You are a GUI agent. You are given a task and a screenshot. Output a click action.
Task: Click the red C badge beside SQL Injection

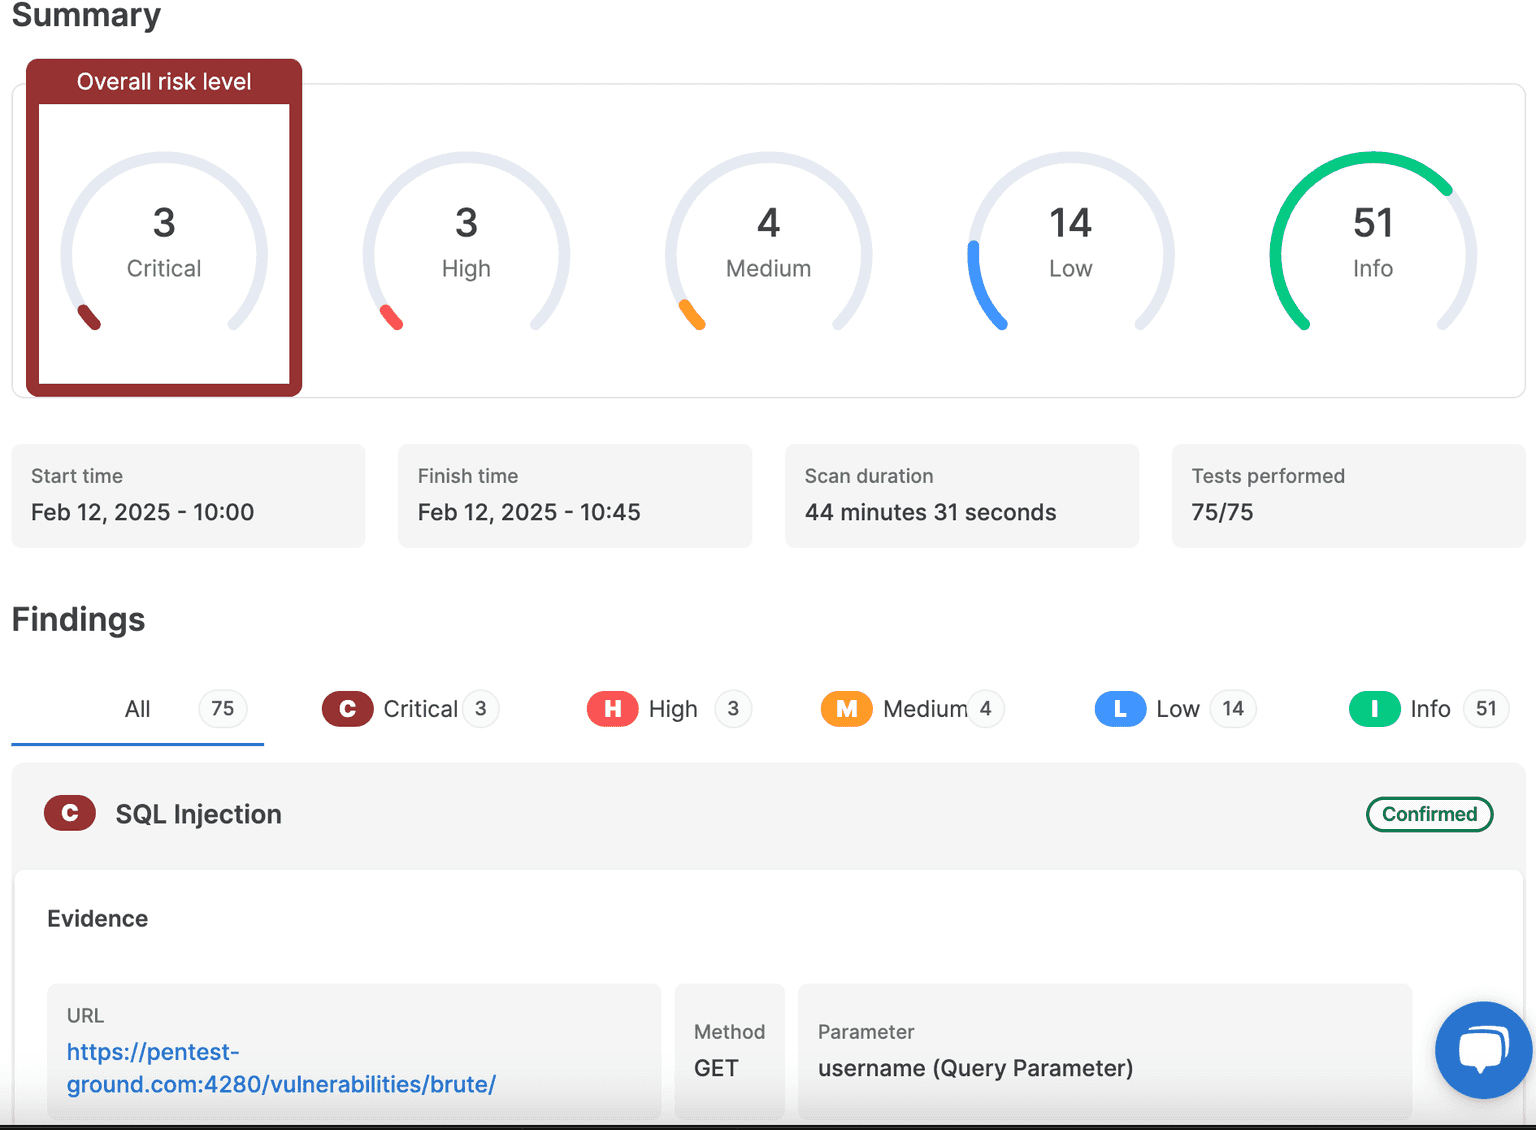pyautogui.click(x=70, y=814)
